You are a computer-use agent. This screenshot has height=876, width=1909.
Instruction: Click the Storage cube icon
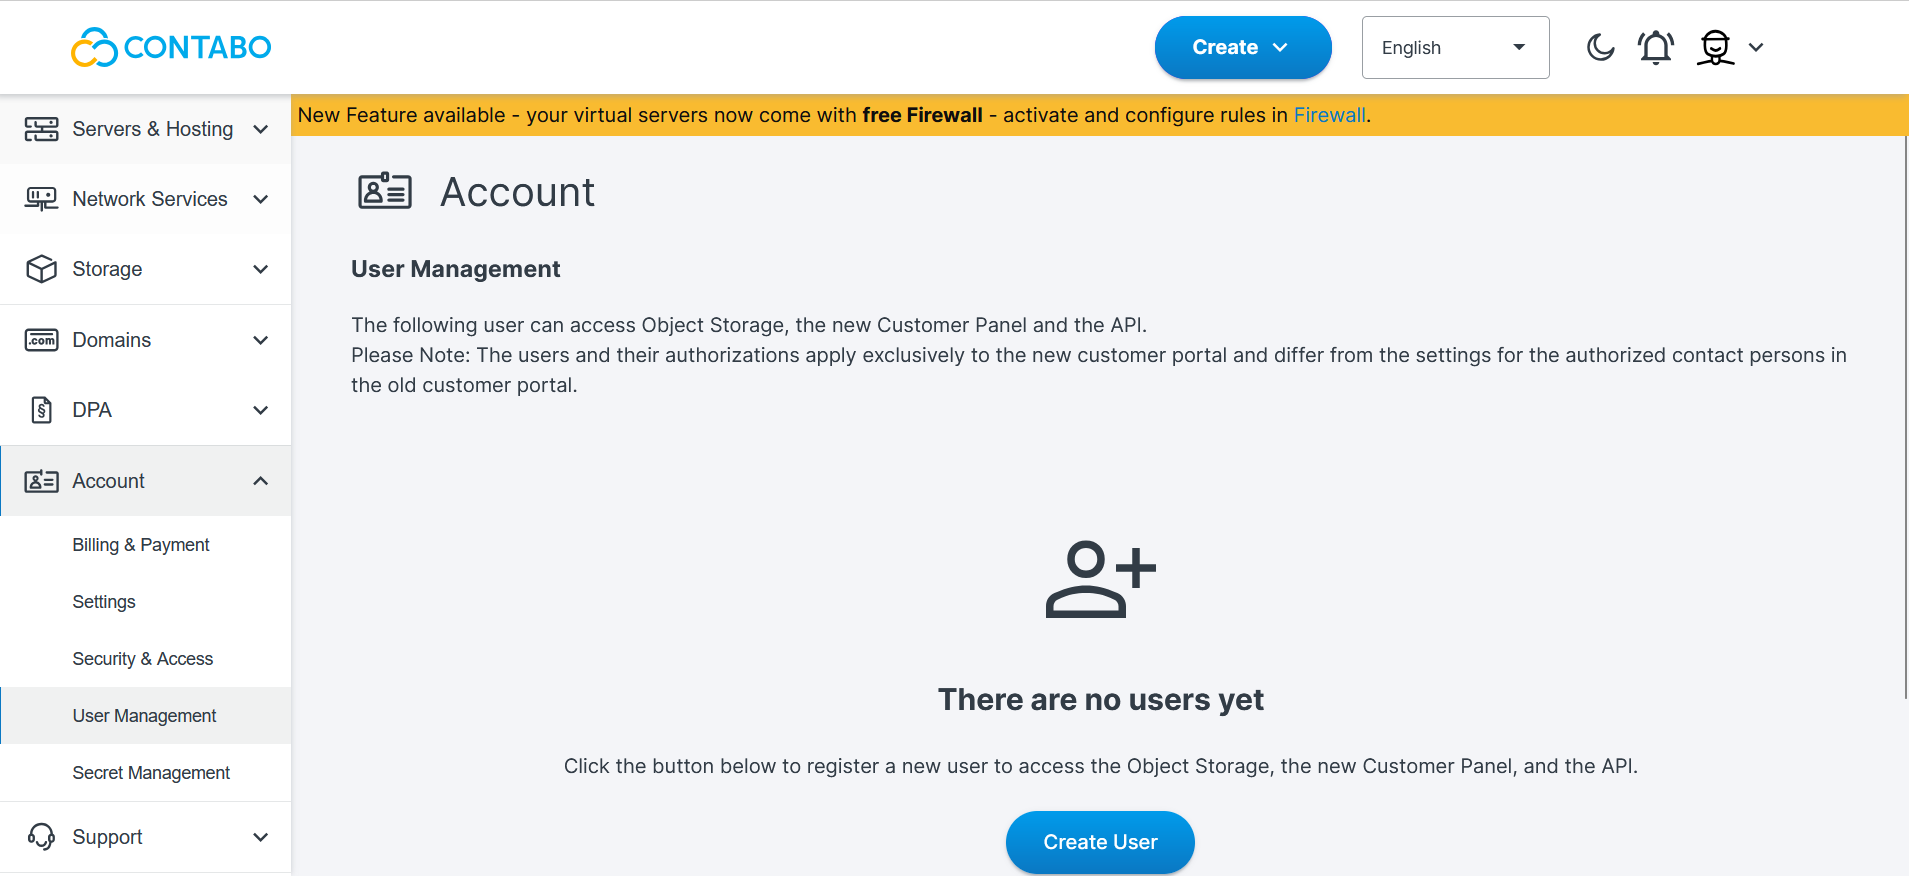point(41,269)
